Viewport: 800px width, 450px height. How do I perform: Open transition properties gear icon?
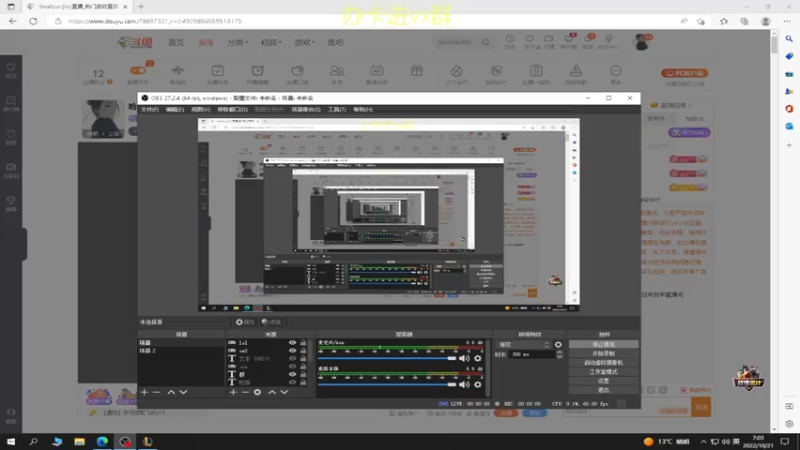558,344
